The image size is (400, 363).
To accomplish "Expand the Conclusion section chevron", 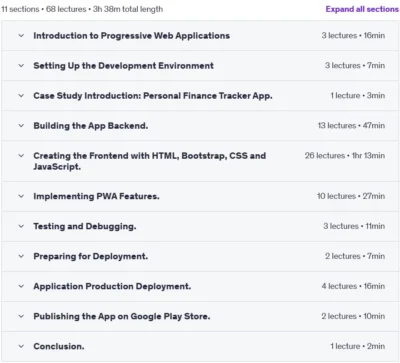I will [x=21, y=346].
